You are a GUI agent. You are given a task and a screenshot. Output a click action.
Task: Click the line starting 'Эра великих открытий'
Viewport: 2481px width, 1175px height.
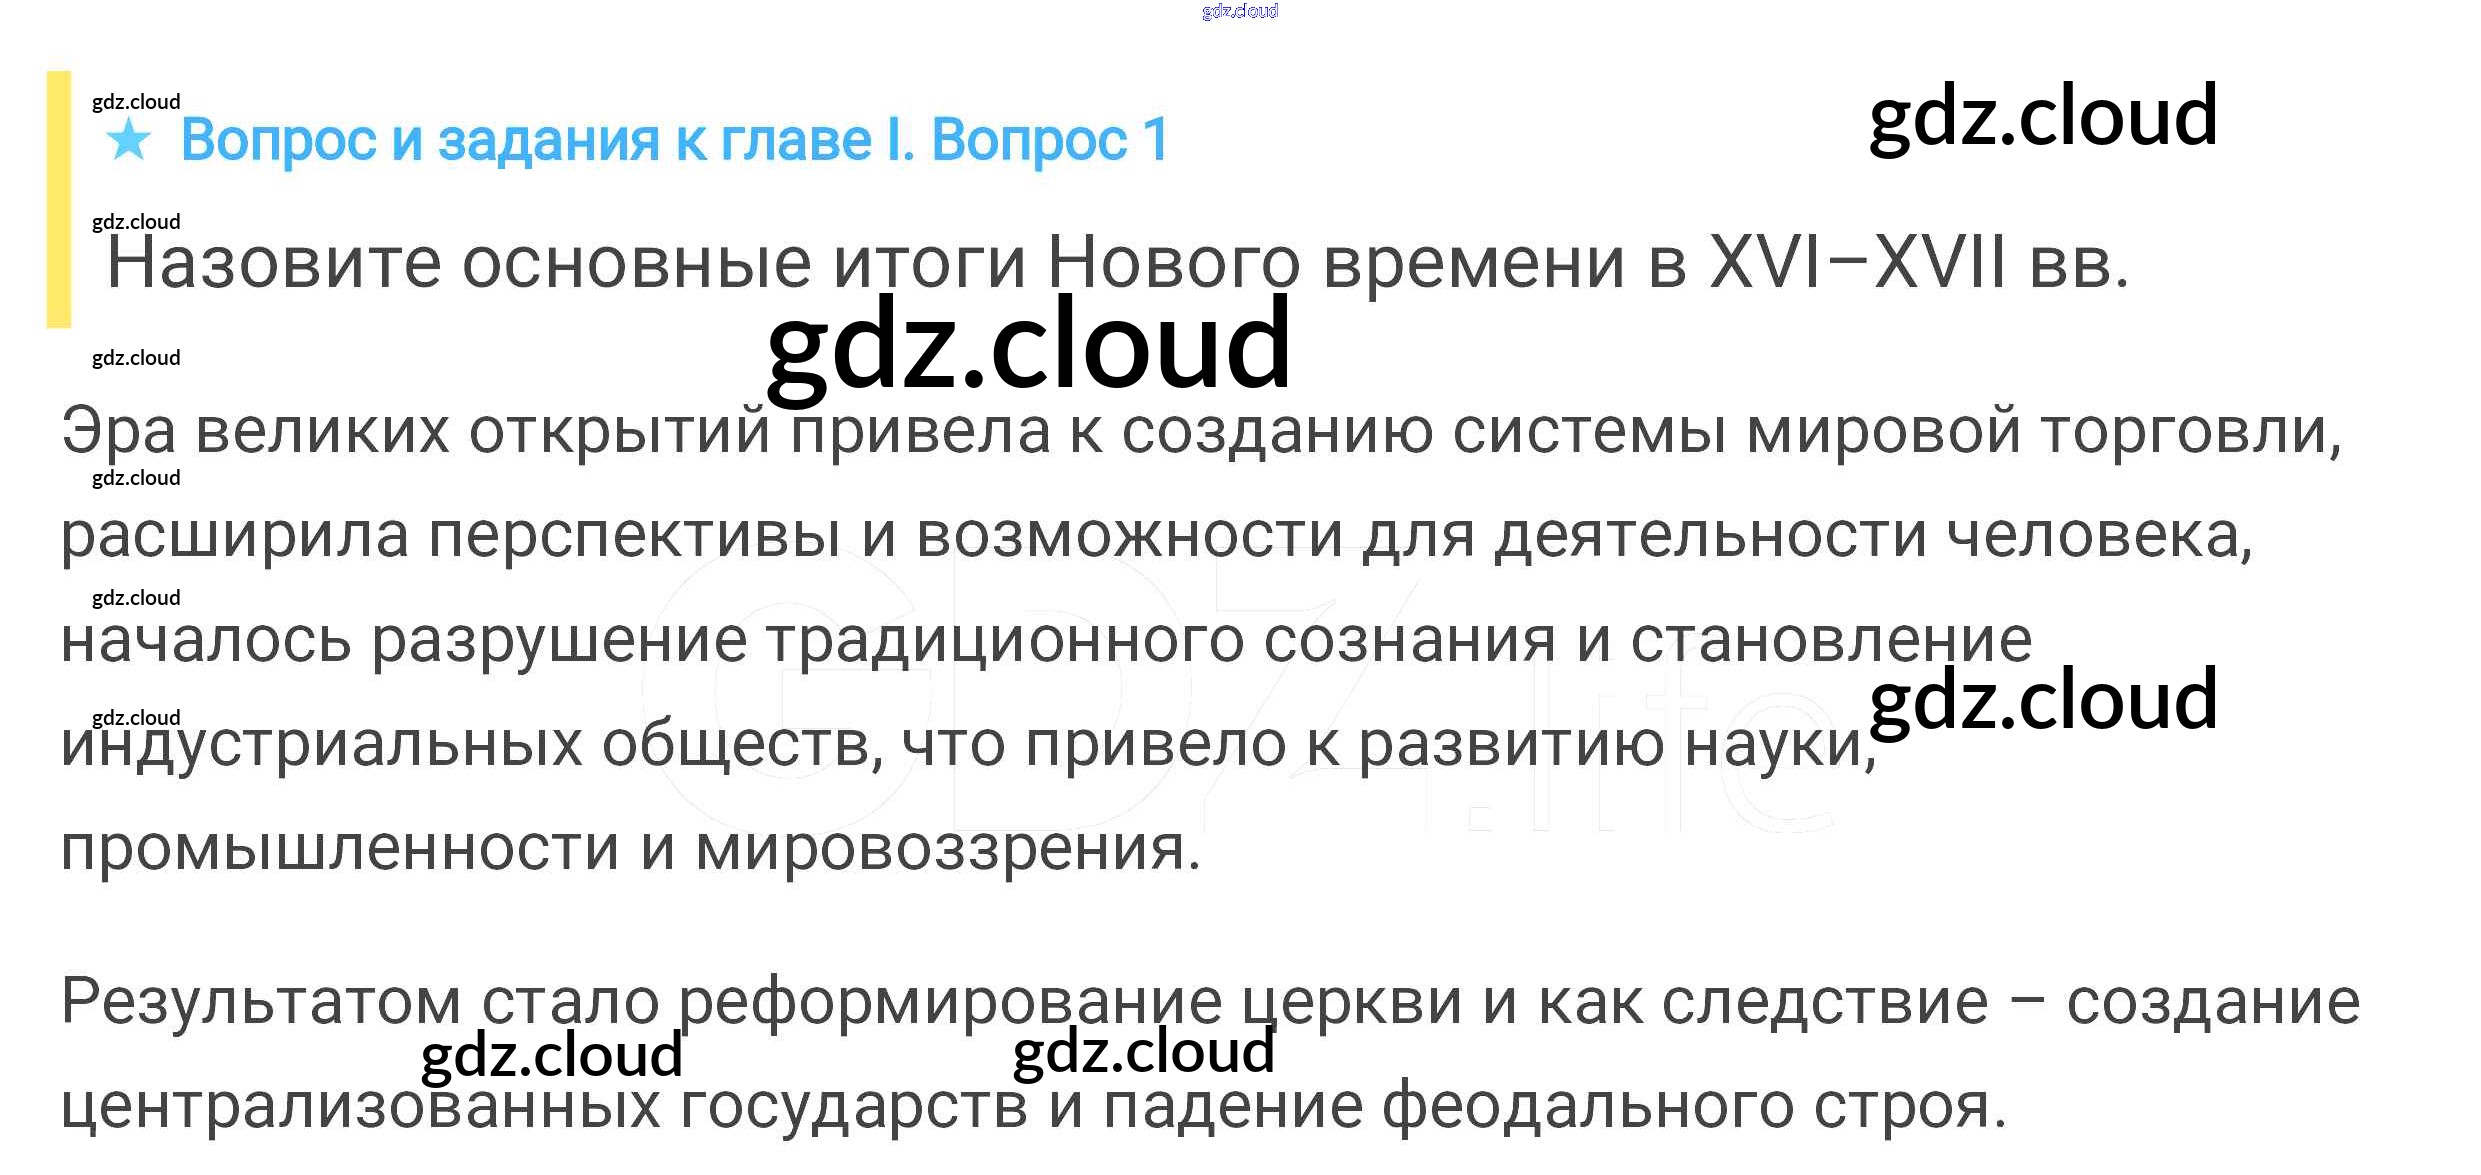pyautogui.click(x=1200, y=431)
